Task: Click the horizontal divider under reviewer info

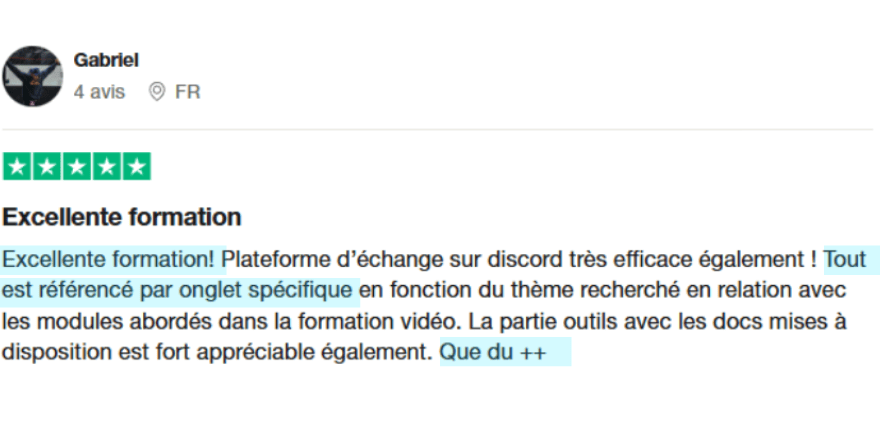Action: [437, 130]
